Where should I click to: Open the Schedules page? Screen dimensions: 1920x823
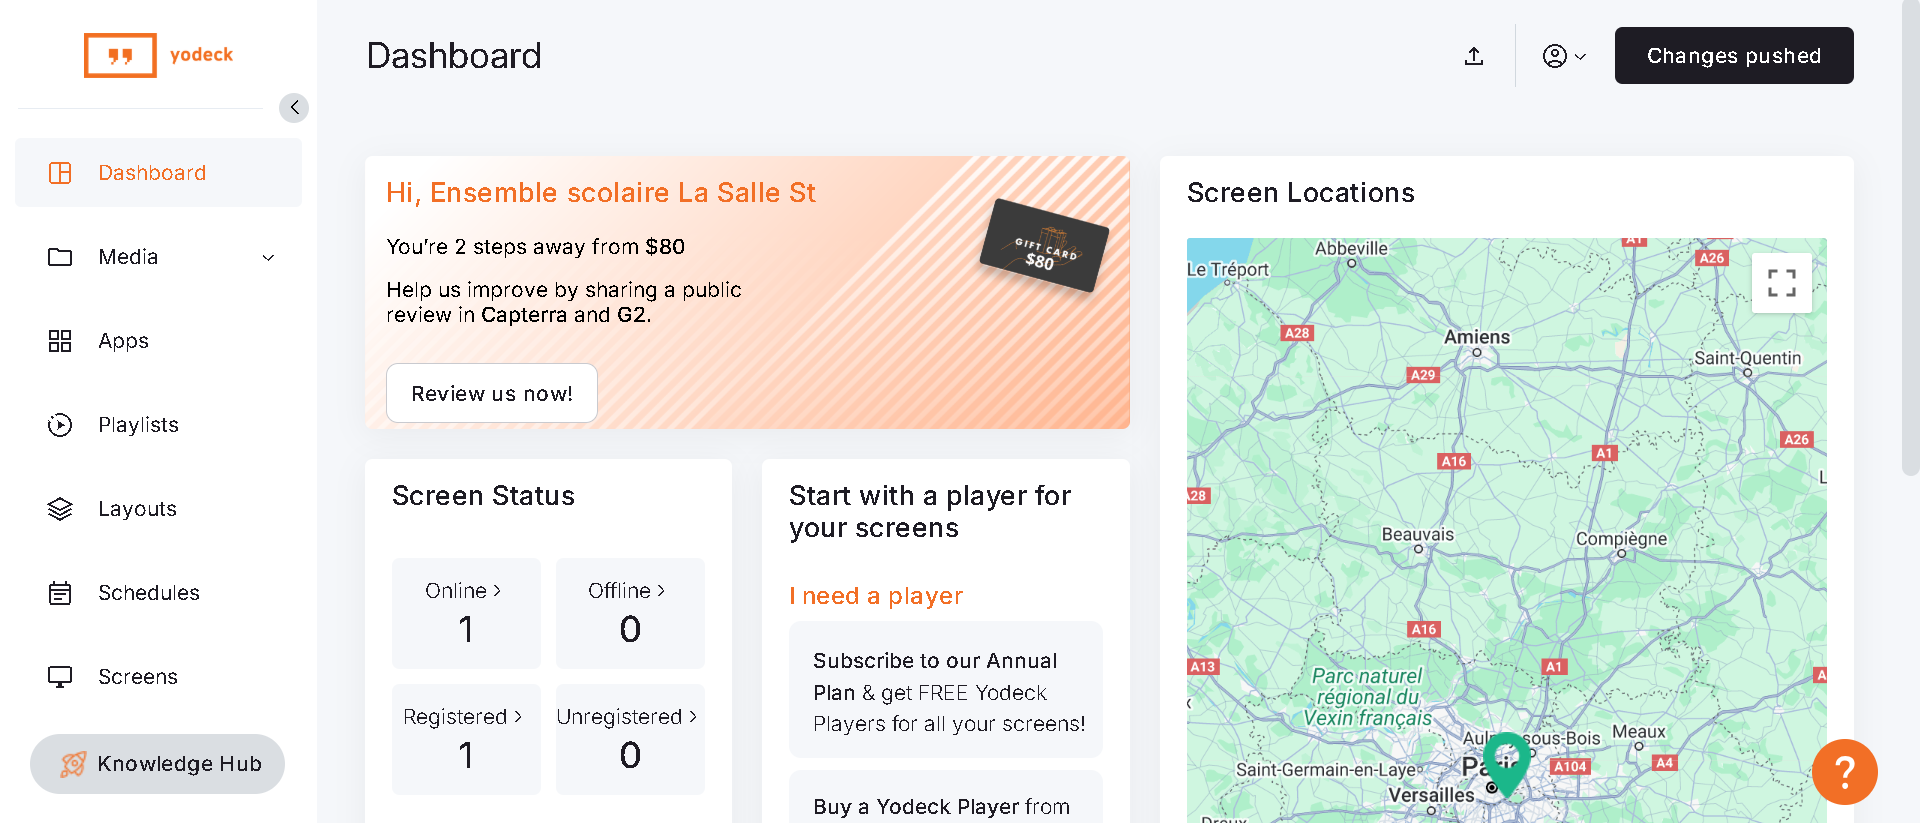tap(149, 593)
